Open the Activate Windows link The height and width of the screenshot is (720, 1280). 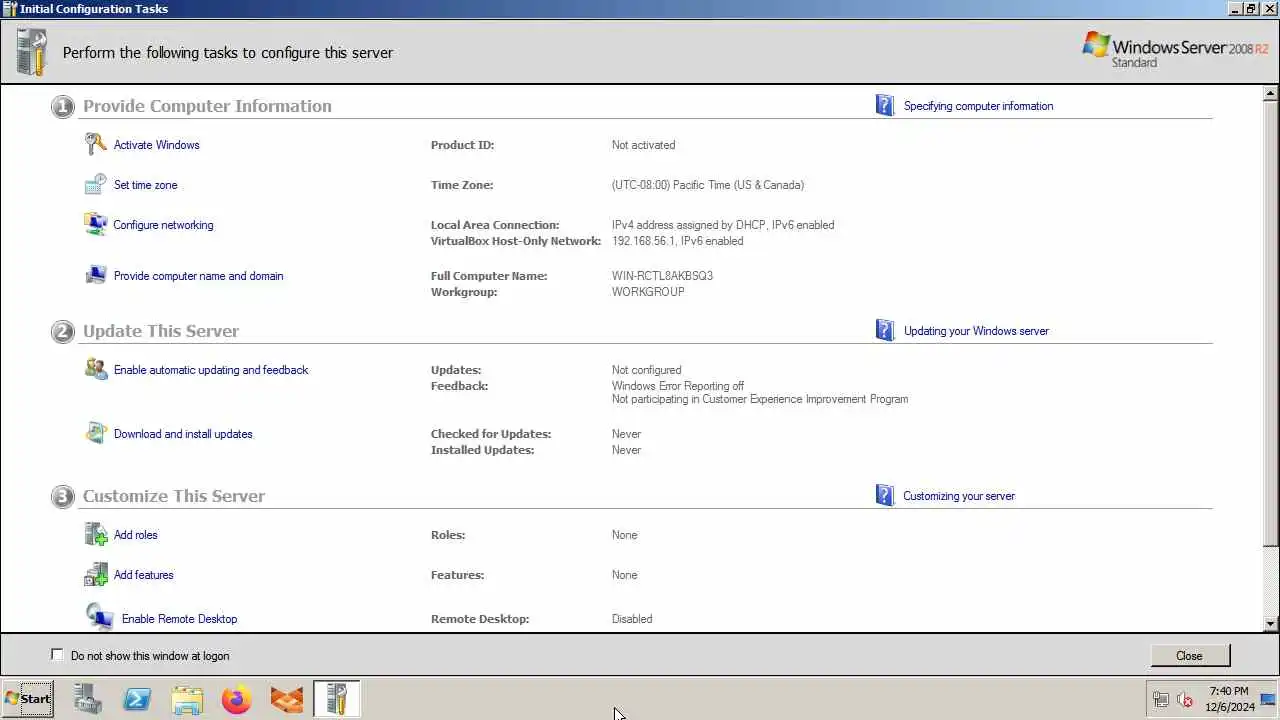click(156, 145)
